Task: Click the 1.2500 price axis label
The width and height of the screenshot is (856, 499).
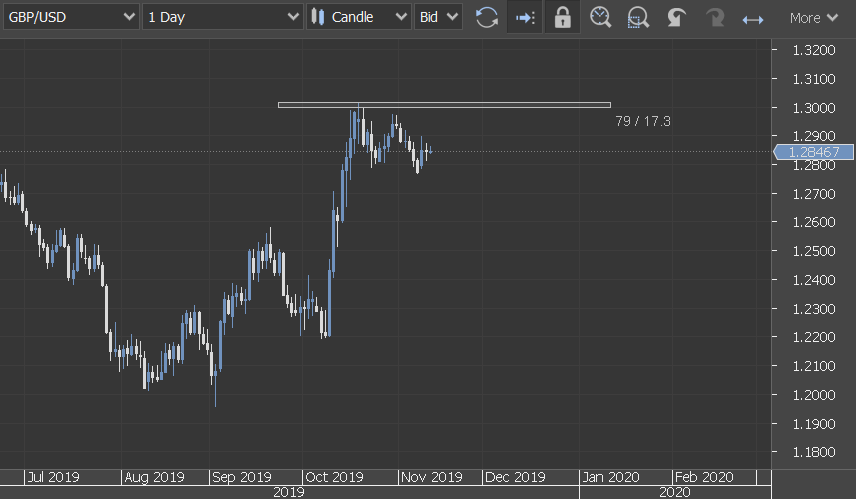Action: (x=814, y=251)
